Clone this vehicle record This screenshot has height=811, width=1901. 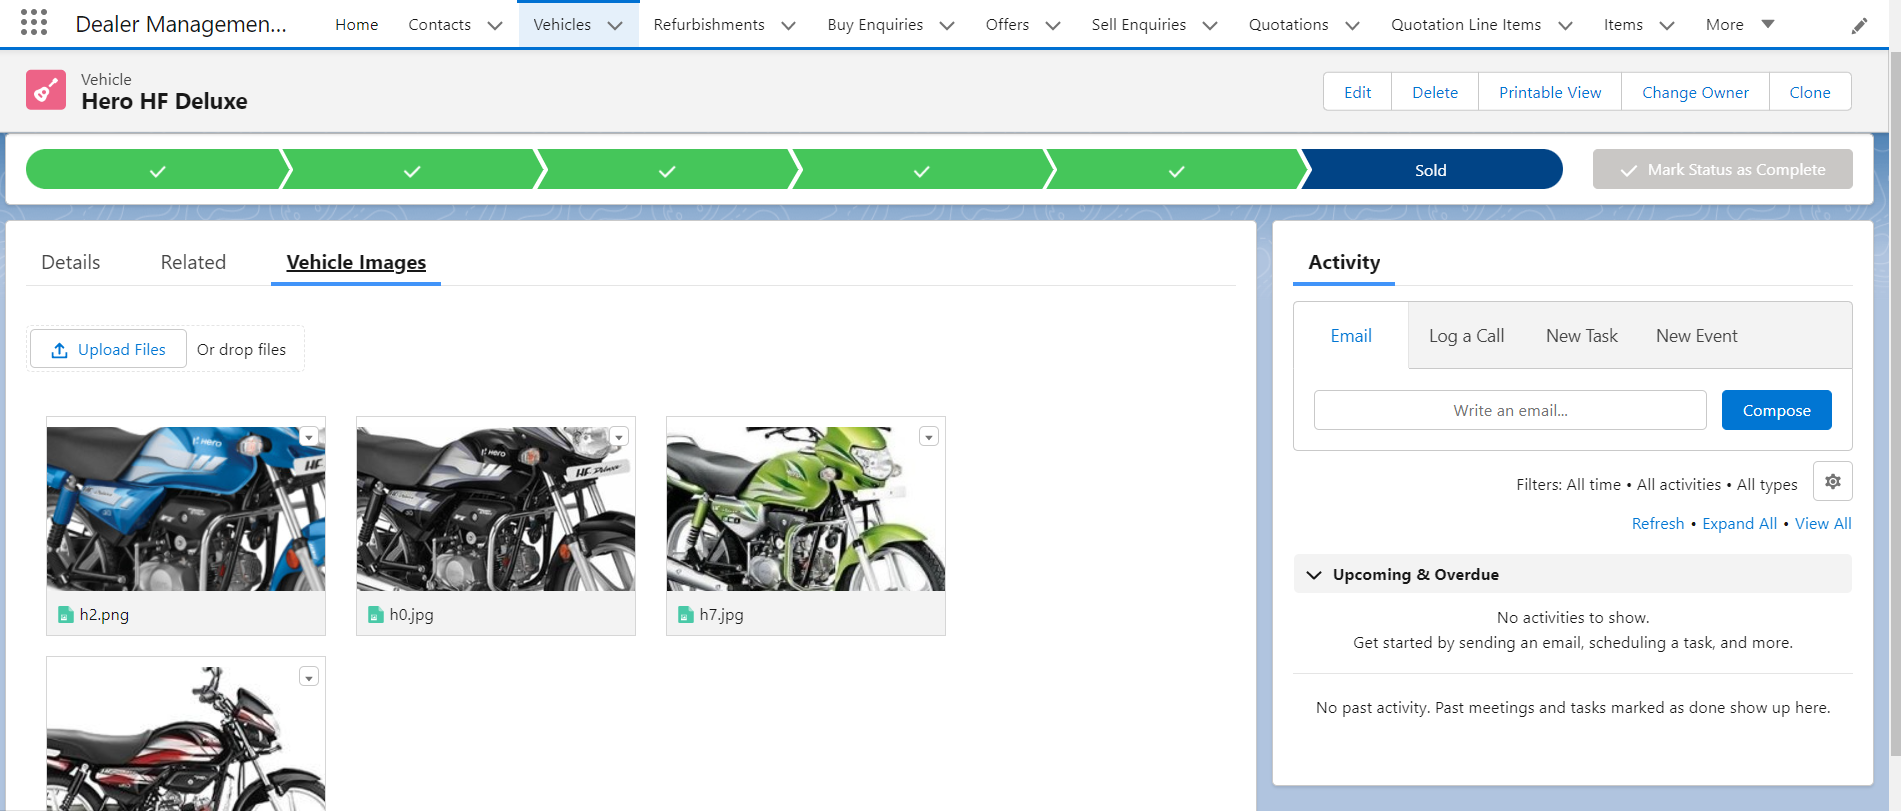pos(1810,92)
